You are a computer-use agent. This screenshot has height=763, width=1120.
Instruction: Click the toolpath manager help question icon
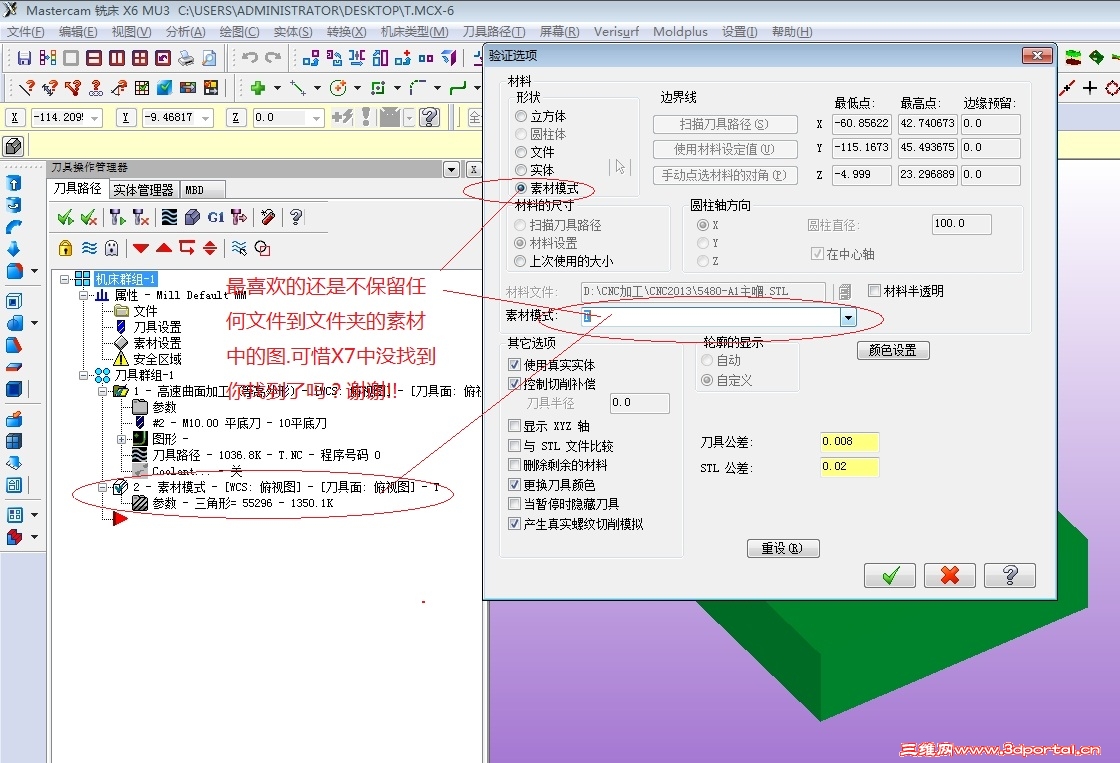pos(296,217)
